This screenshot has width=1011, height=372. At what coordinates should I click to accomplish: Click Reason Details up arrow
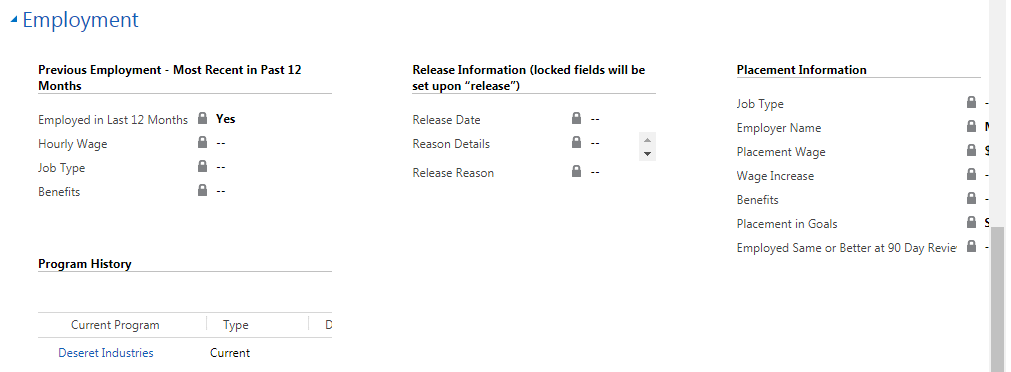647,140
